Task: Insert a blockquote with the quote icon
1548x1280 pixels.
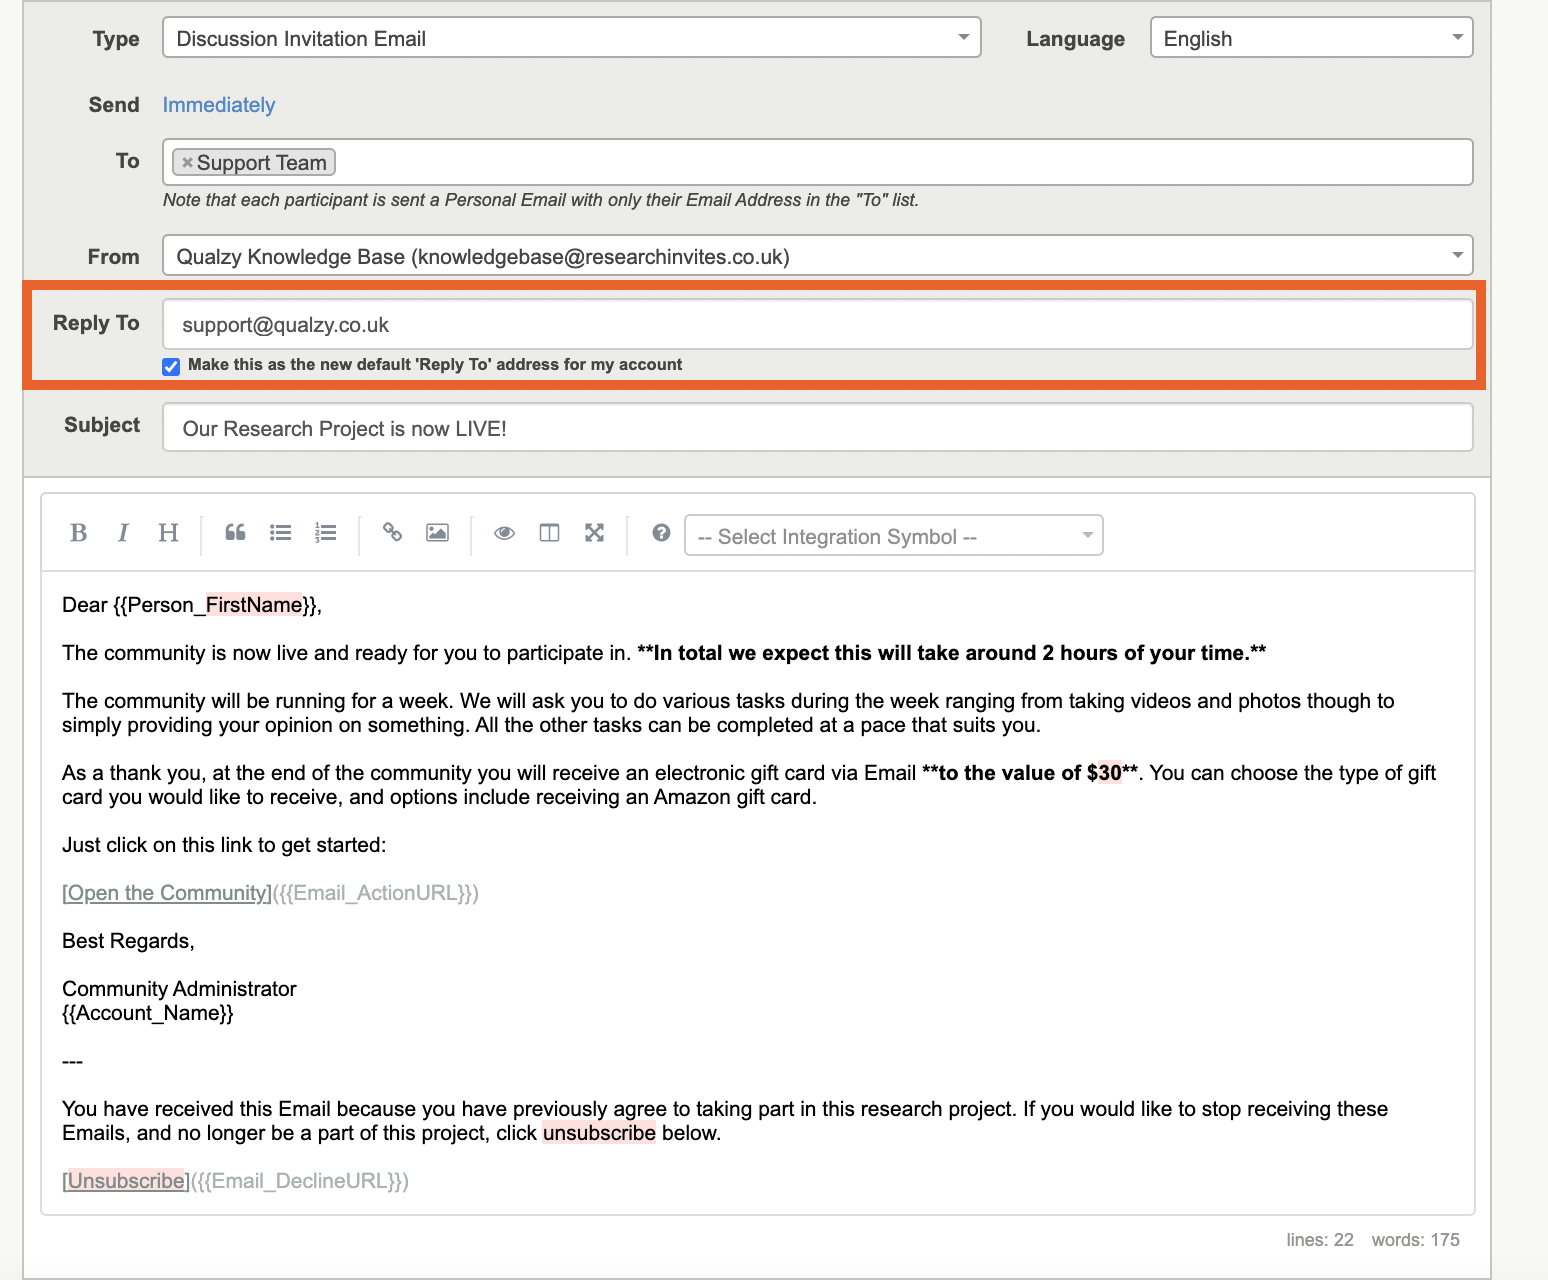Action: click(235, 533)
